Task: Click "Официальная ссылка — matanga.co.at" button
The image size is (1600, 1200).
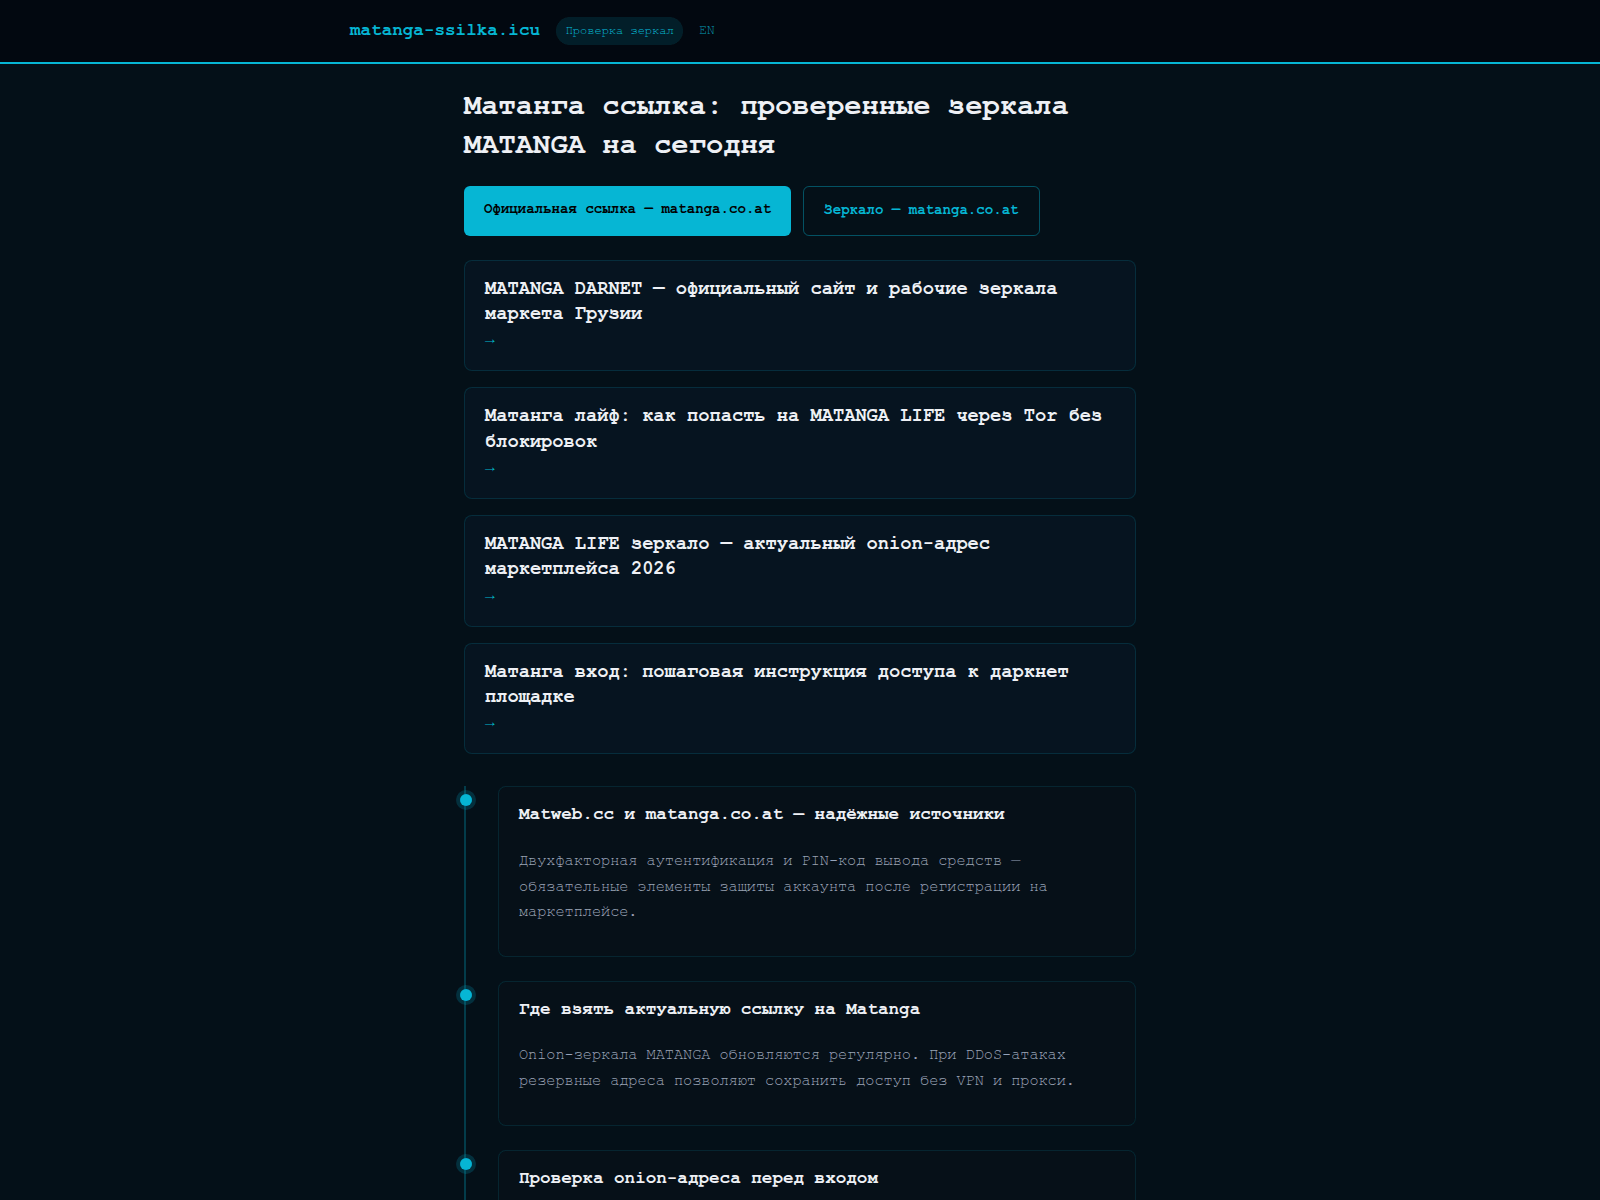Action: coord(627,210)
